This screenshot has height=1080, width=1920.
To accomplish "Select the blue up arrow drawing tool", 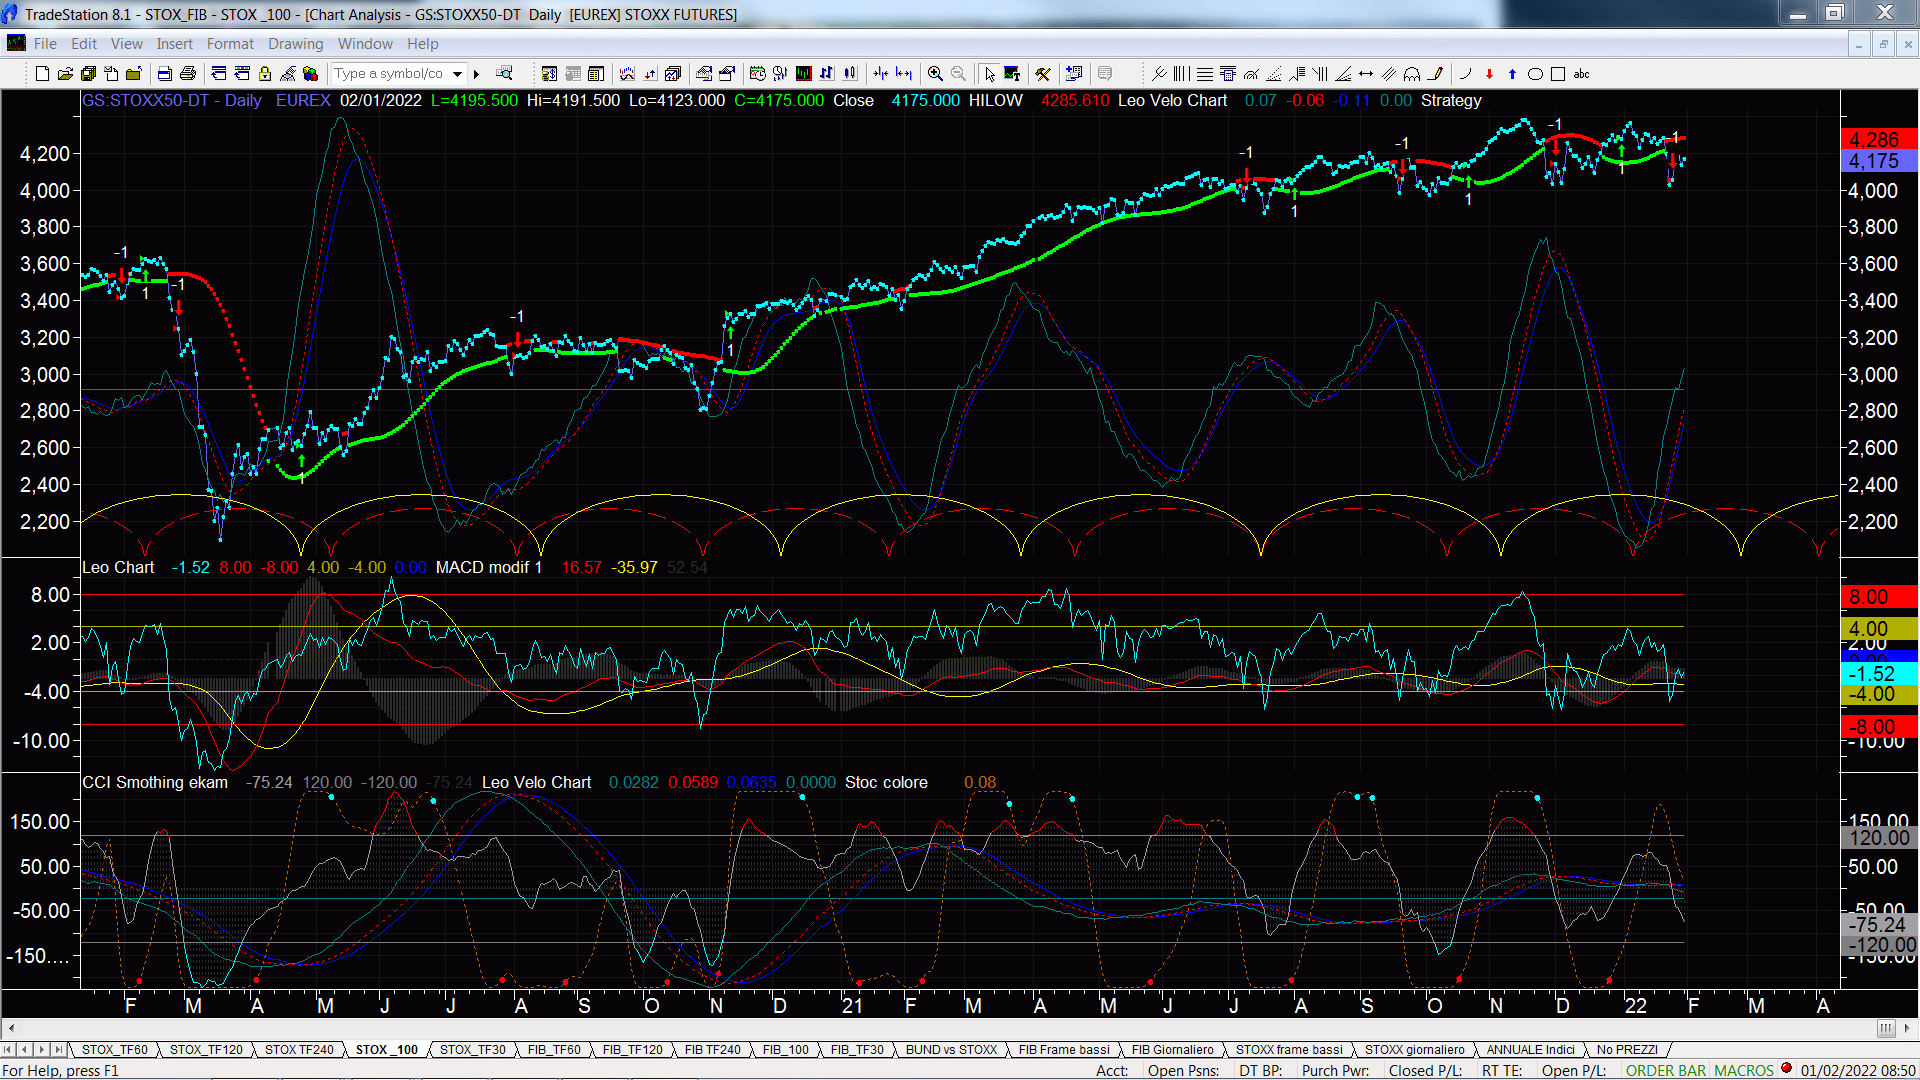I will pyautogui.click(x=1512, y=74).
